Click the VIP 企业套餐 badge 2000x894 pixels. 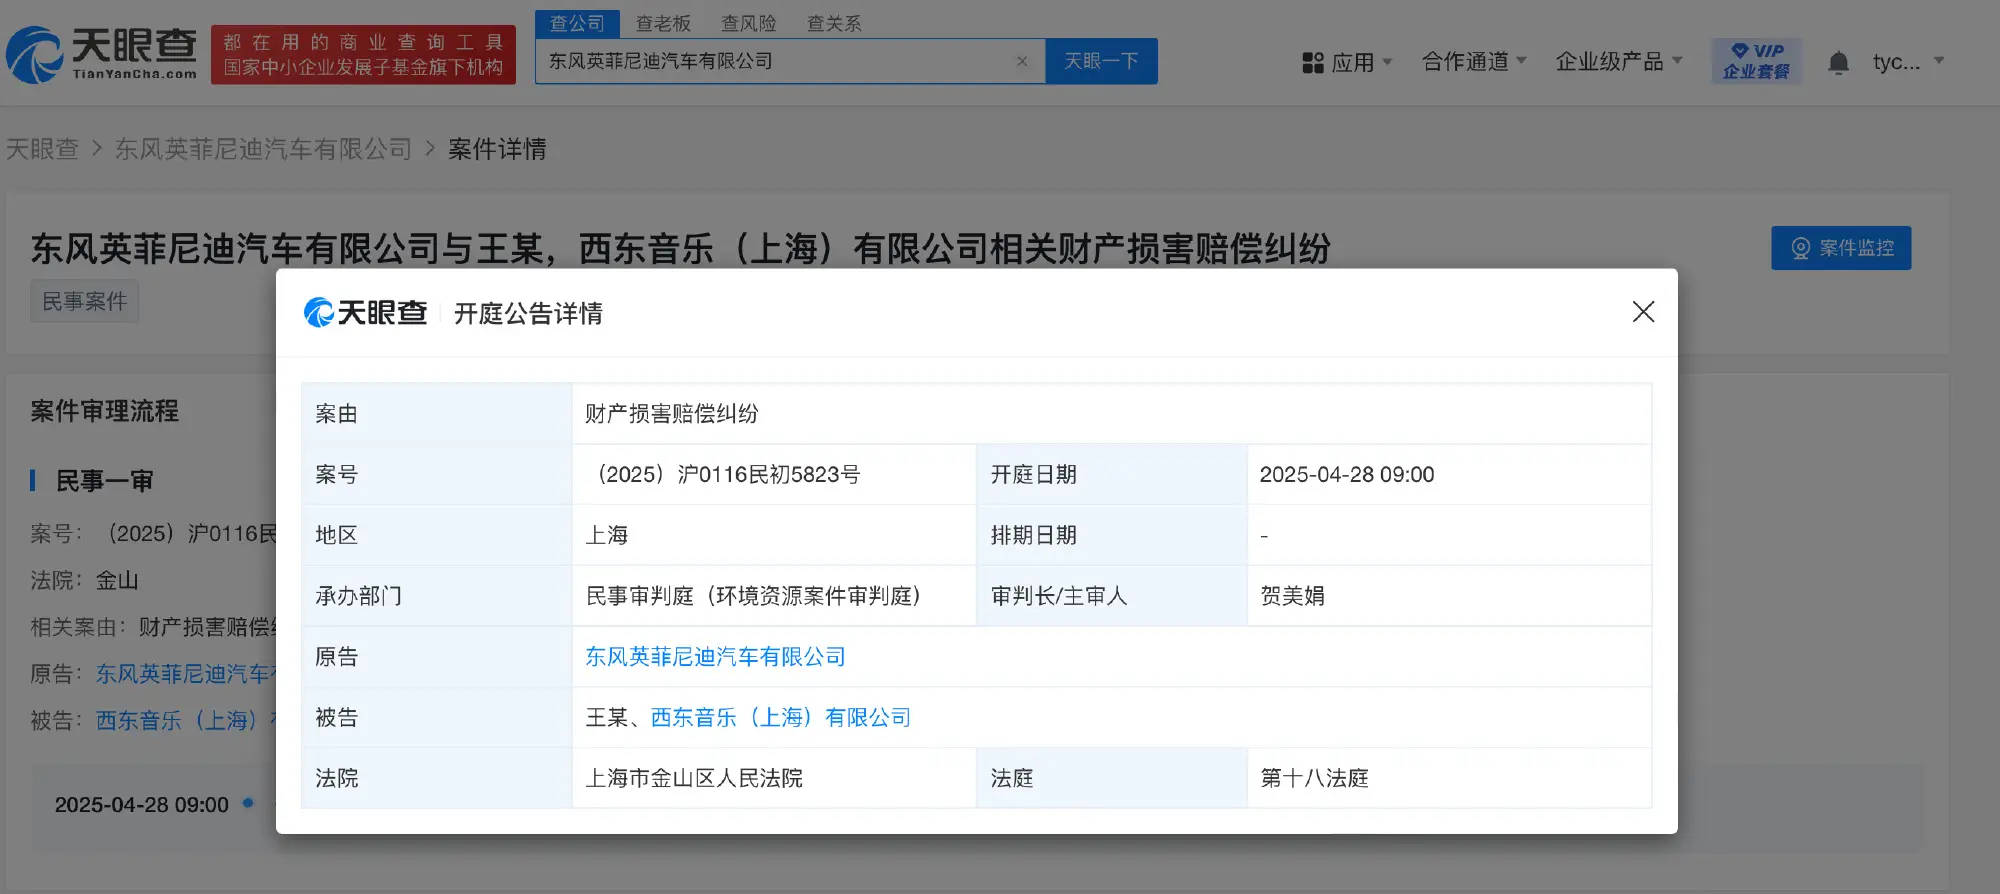(1756, 61)
